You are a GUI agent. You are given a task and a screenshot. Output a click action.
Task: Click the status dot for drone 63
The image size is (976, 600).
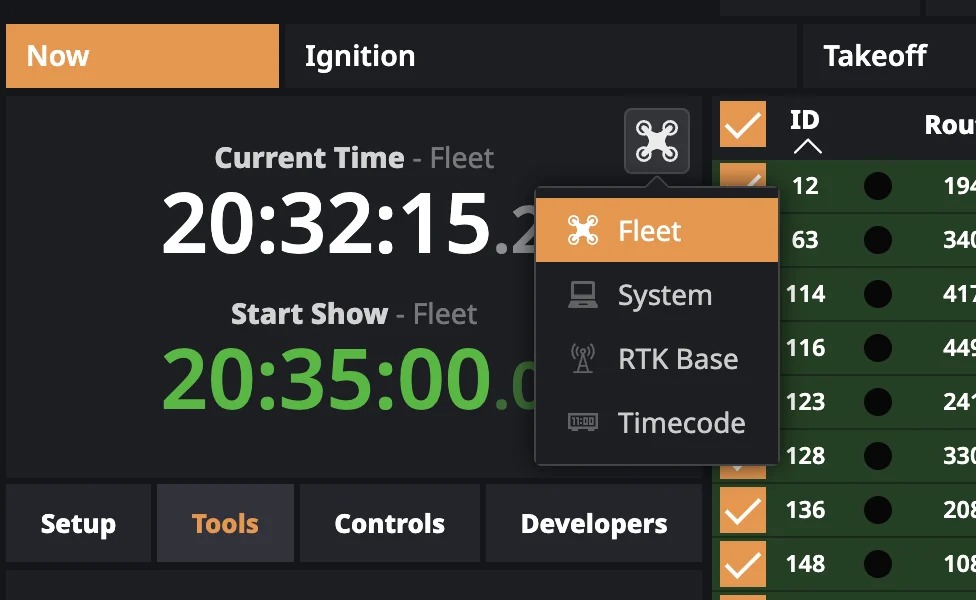click(x=878, y=240)
